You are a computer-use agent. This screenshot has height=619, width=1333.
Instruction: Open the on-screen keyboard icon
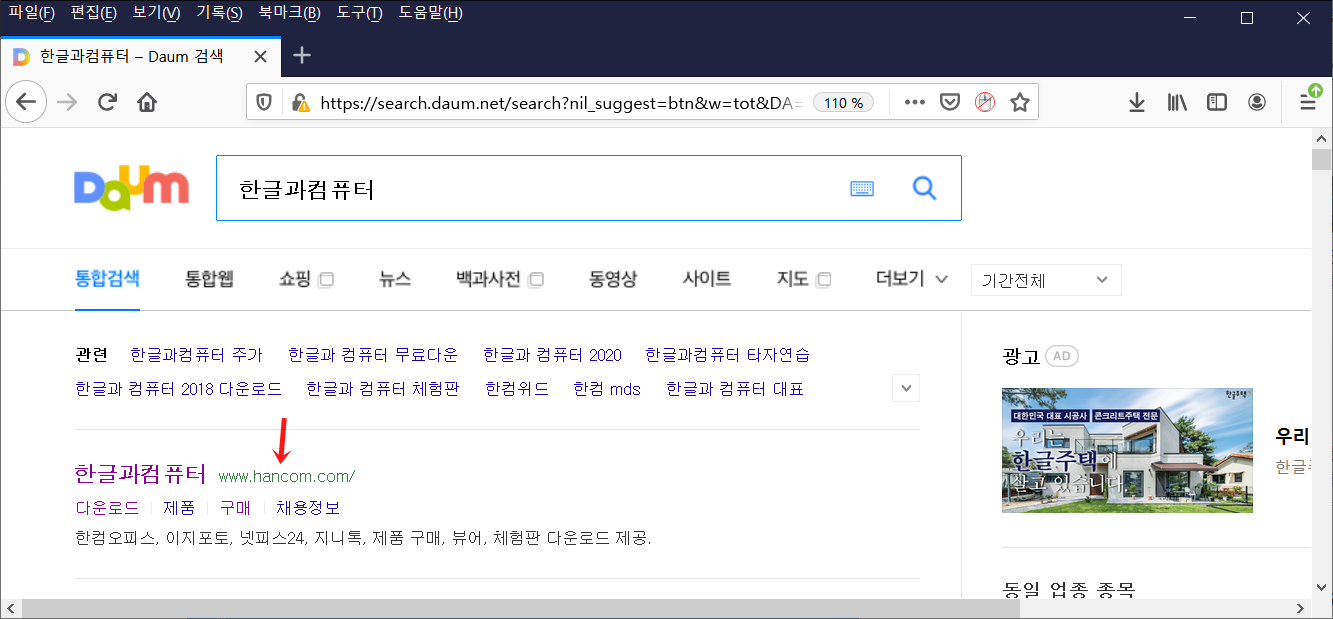pos(862,188)
